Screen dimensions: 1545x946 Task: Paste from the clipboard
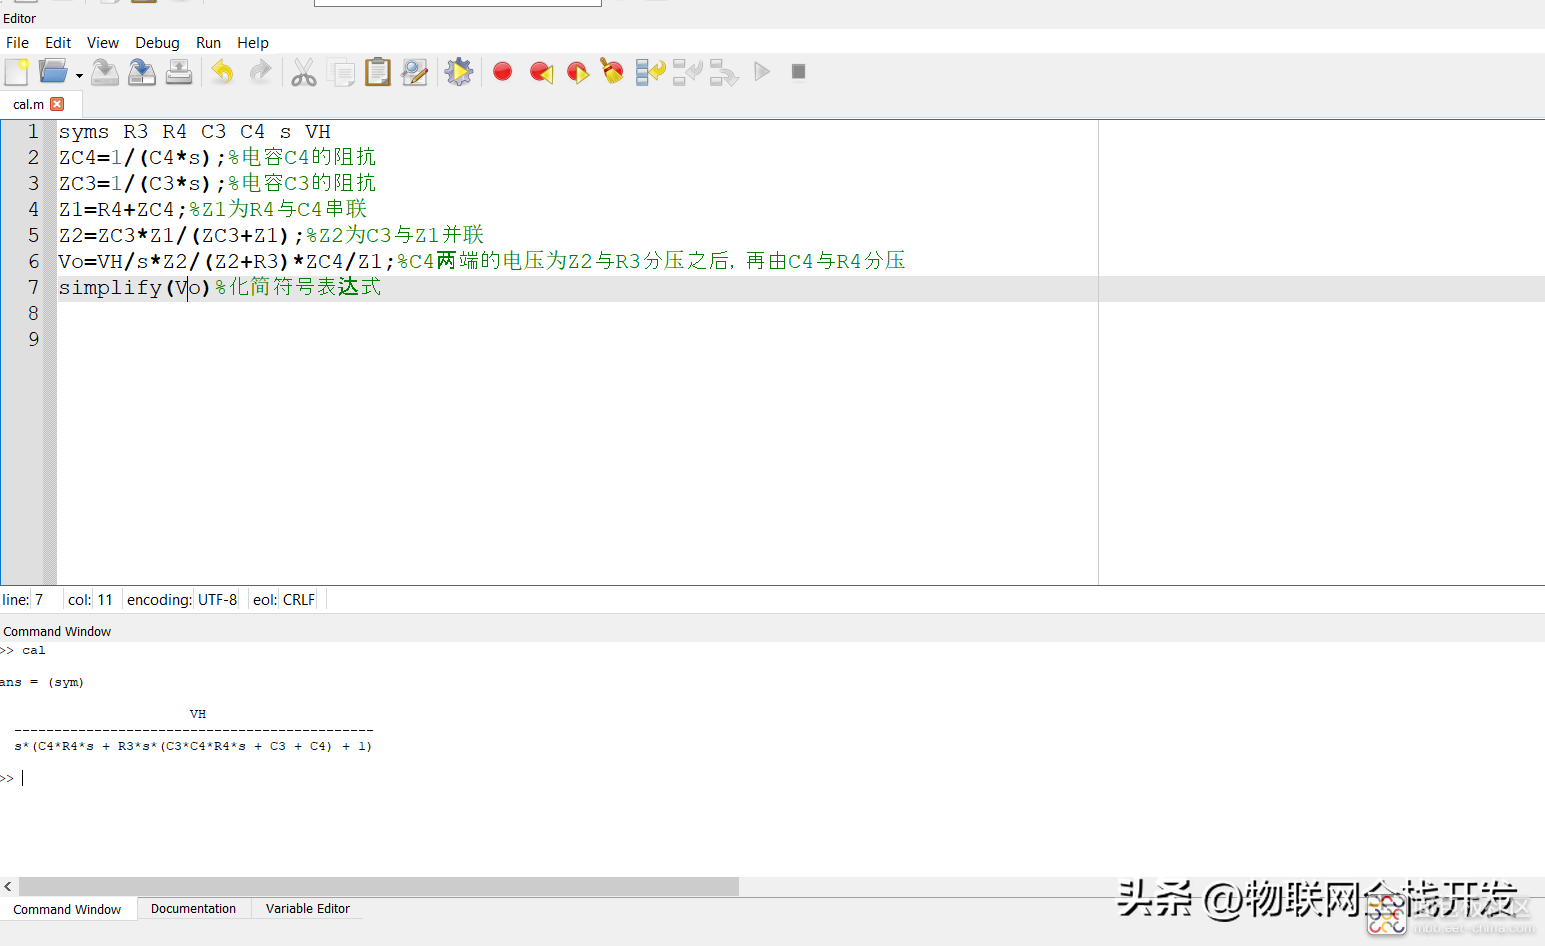378,72
